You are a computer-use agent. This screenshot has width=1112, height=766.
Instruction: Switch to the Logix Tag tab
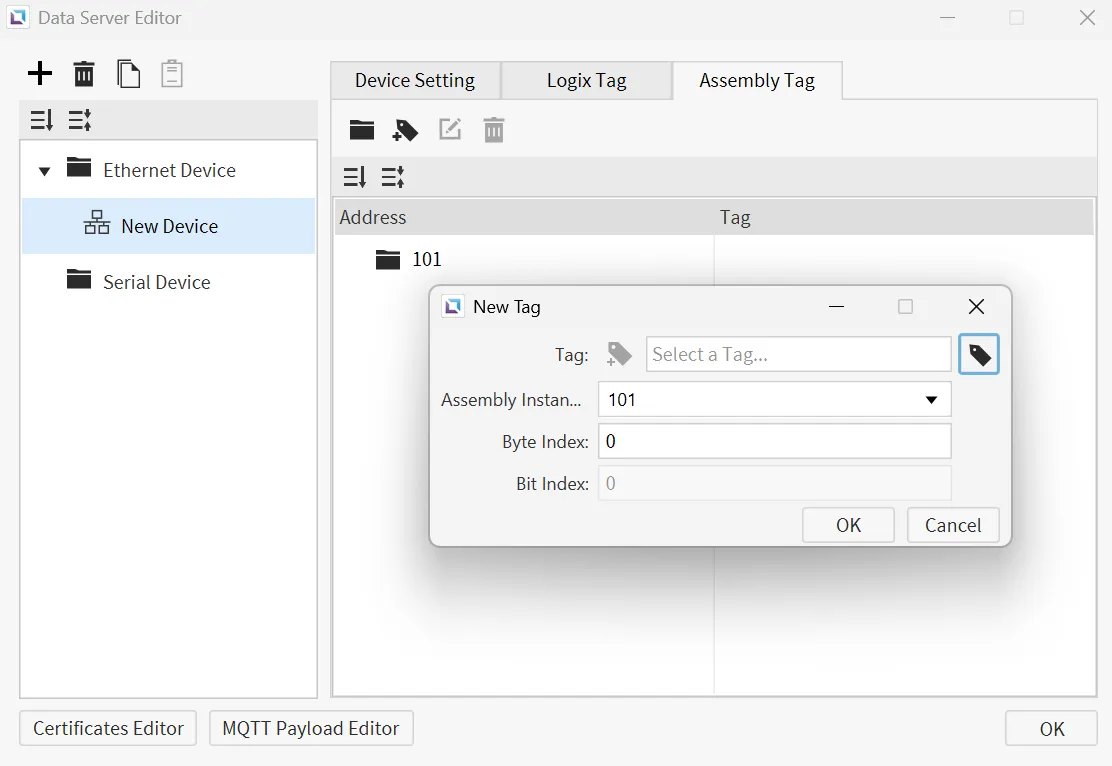coord(586,81)
